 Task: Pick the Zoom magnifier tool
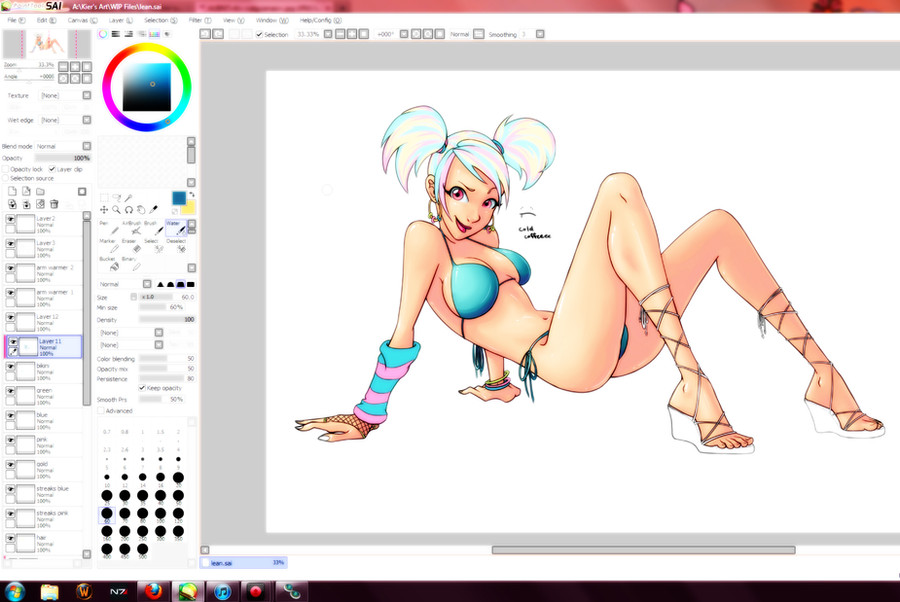117,210
